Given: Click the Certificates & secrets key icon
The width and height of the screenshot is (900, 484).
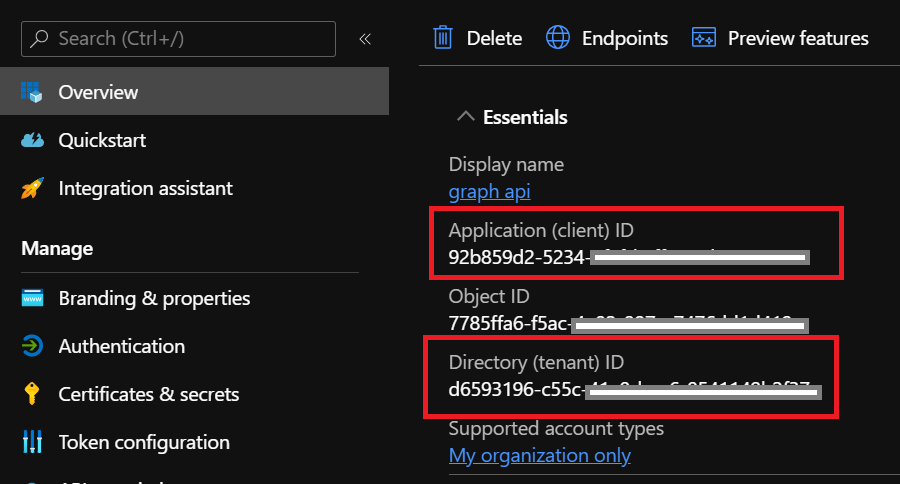Looking at the screenshot, I should pyautogui.click(x=32, y=394).
